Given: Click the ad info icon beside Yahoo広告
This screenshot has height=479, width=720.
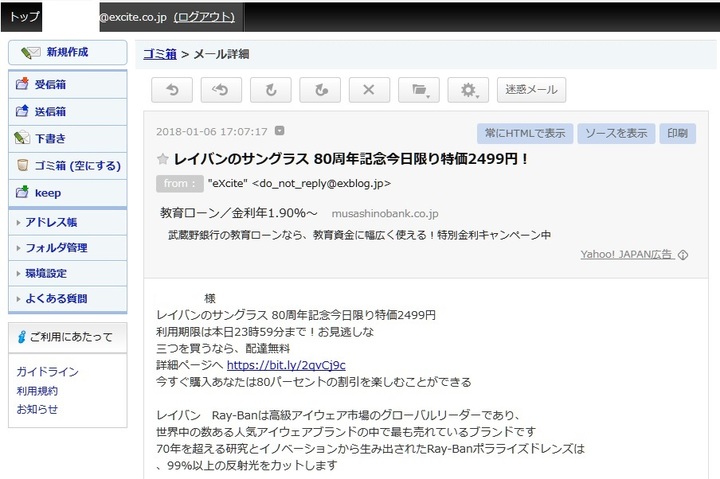Looking at the screenshot, I should coord(683,255).
